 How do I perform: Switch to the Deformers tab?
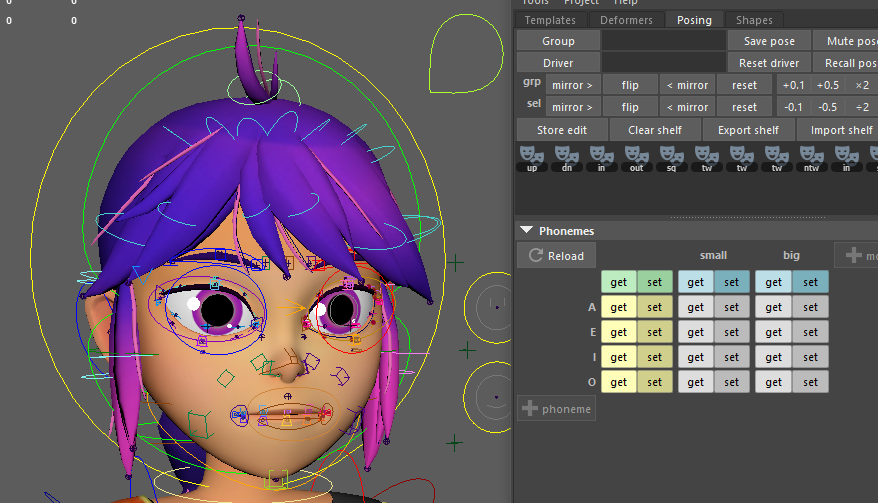click(x=626, y=20)
